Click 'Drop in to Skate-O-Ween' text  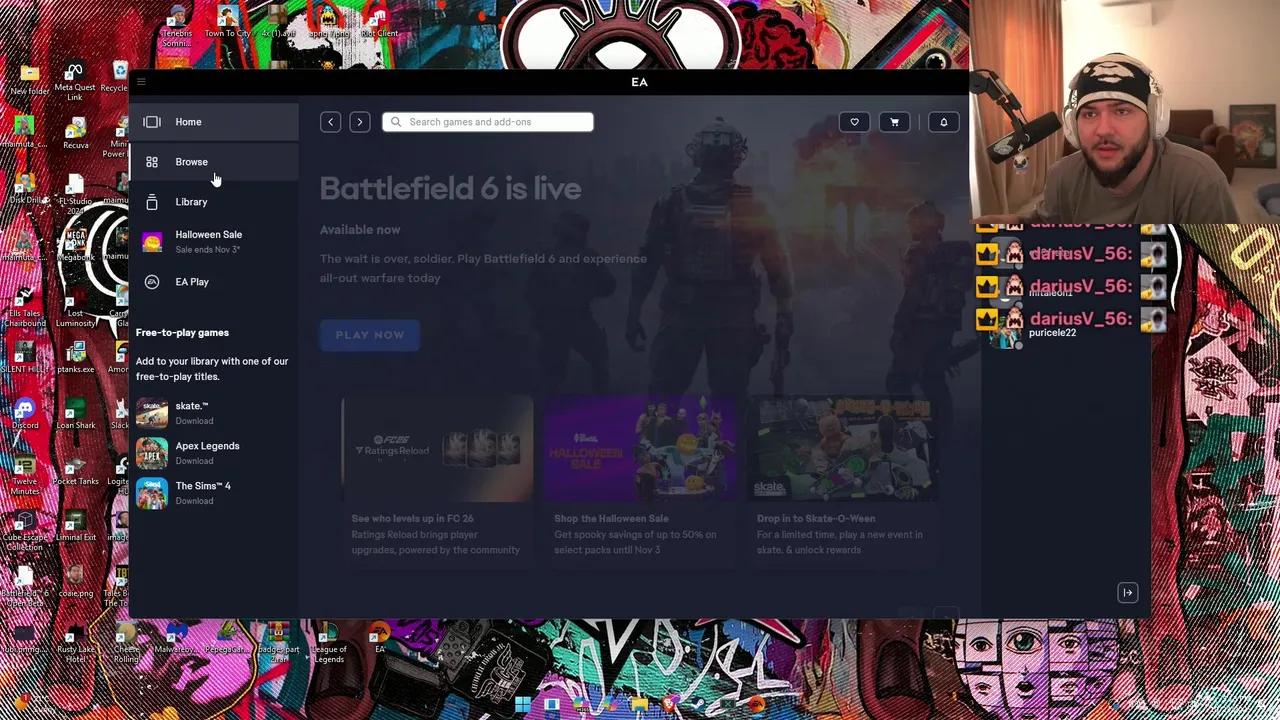click(816, 518)
